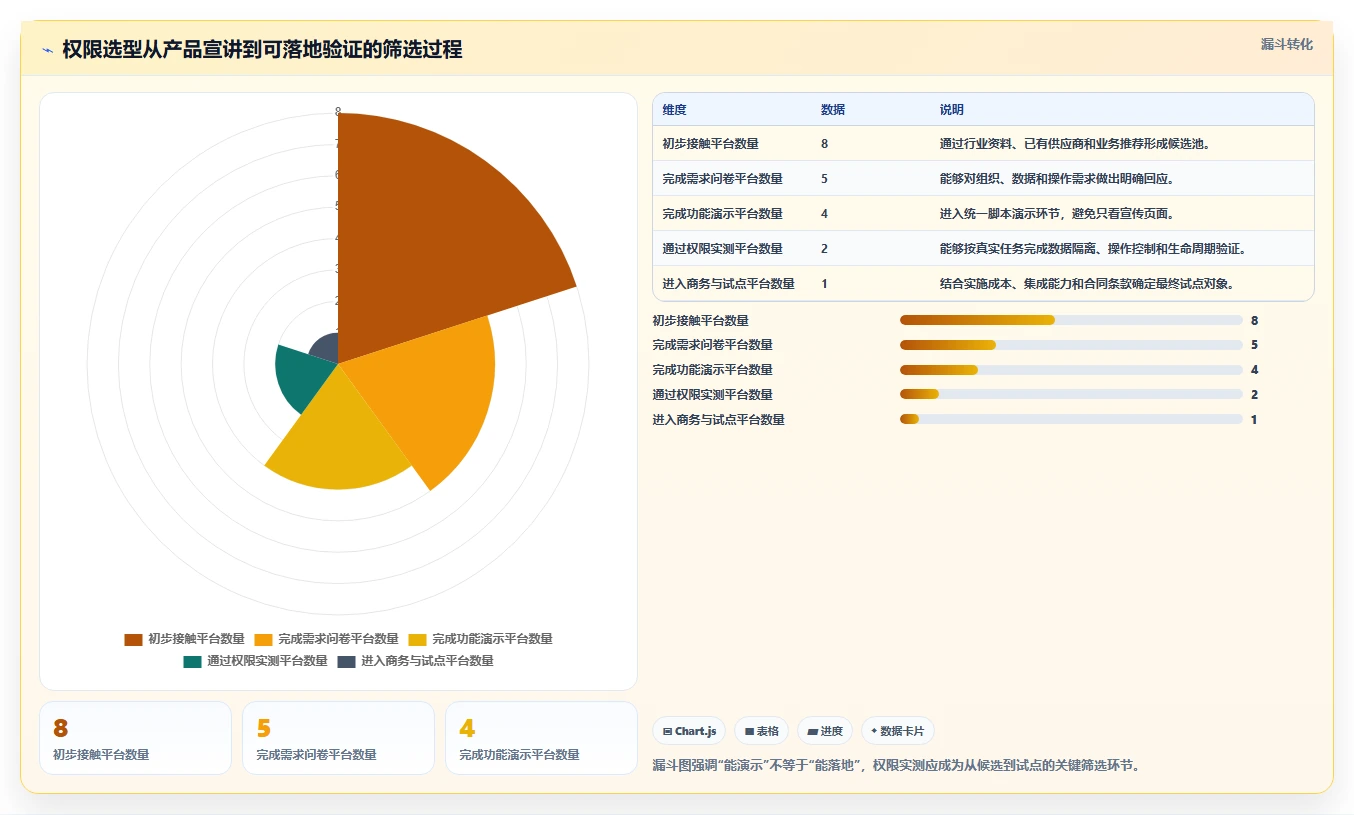Click the axis label 8 atop chart
1354x815 pixels.
(x=338, y=112)
